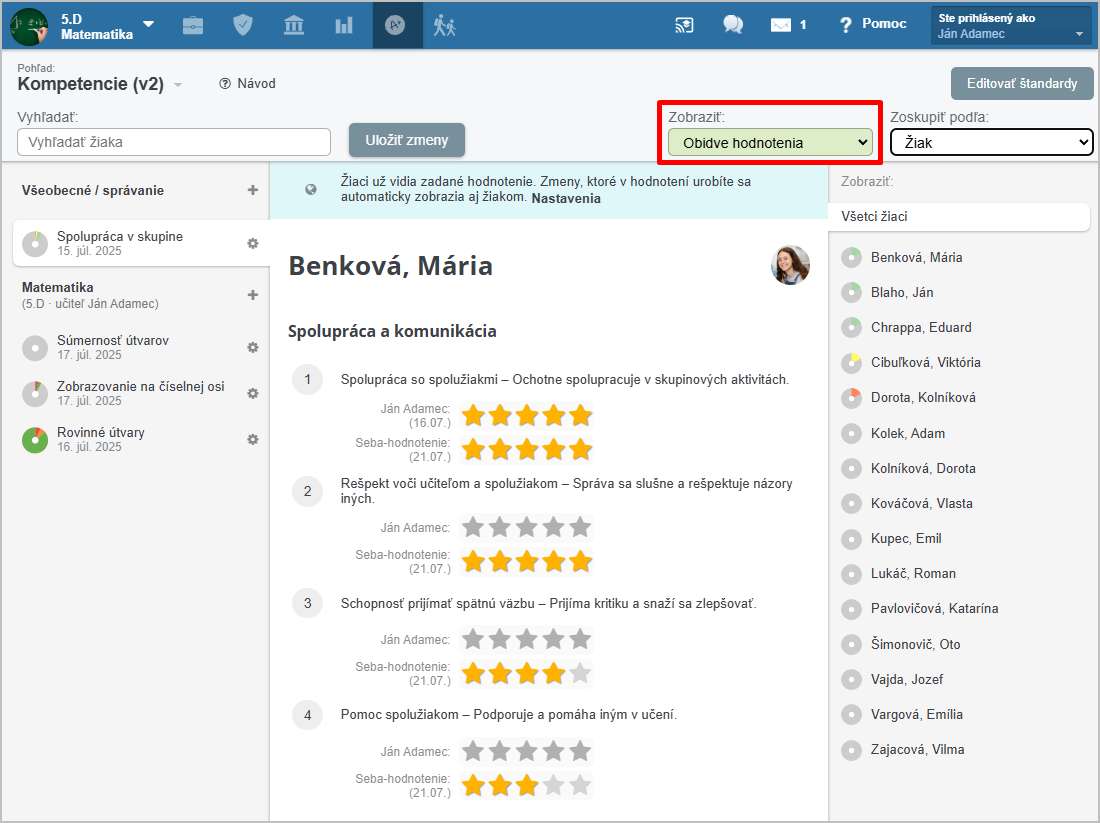The image size is (1100, 823).
Task: Open the Nastavenia link in the banner
Action: (x=566, y=199)
